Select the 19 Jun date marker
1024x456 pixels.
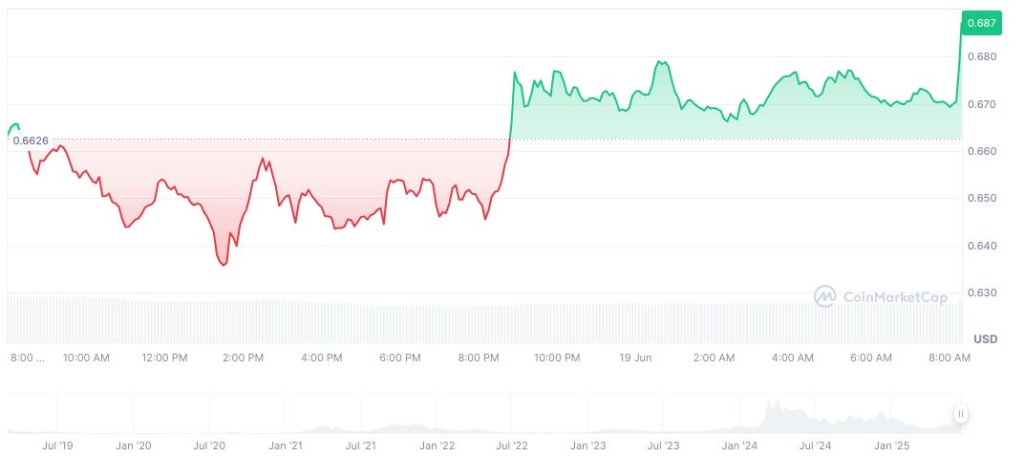[636, 357]
